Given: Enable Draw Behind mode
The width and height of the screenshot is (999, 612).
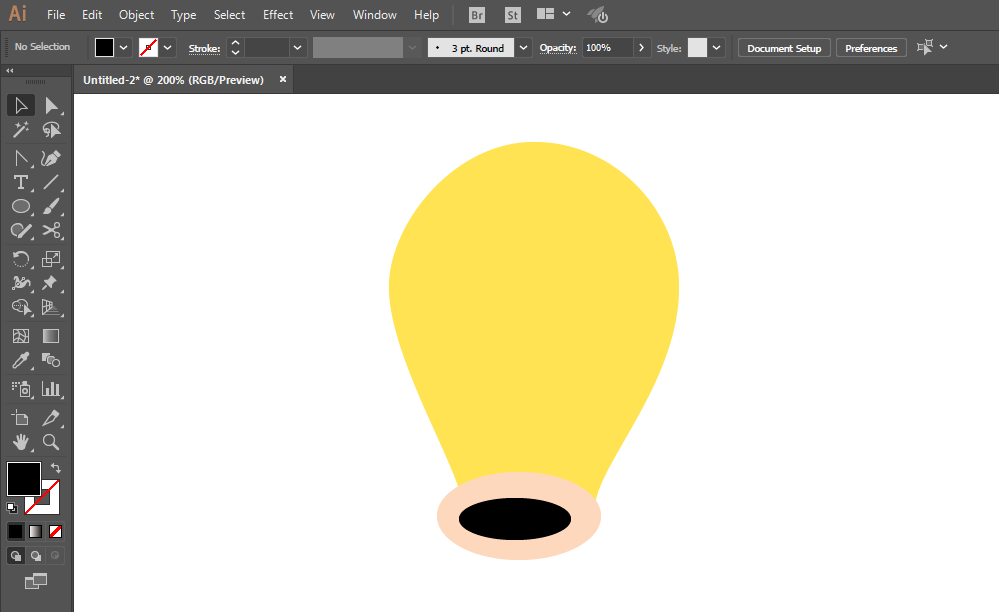Looking at the screenshot, I should tap(36, 556).
